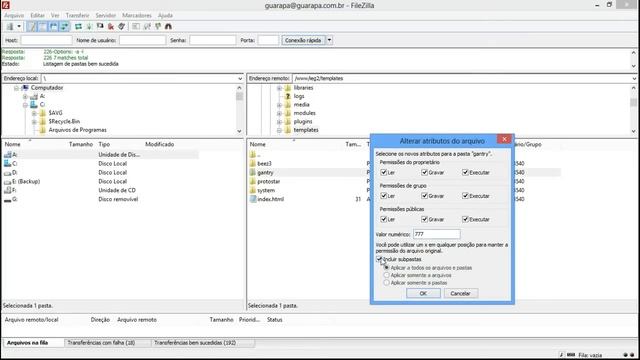Open the Endereço local path dropdown
This screenshot has width=640, height=360.
coord(240,78)
